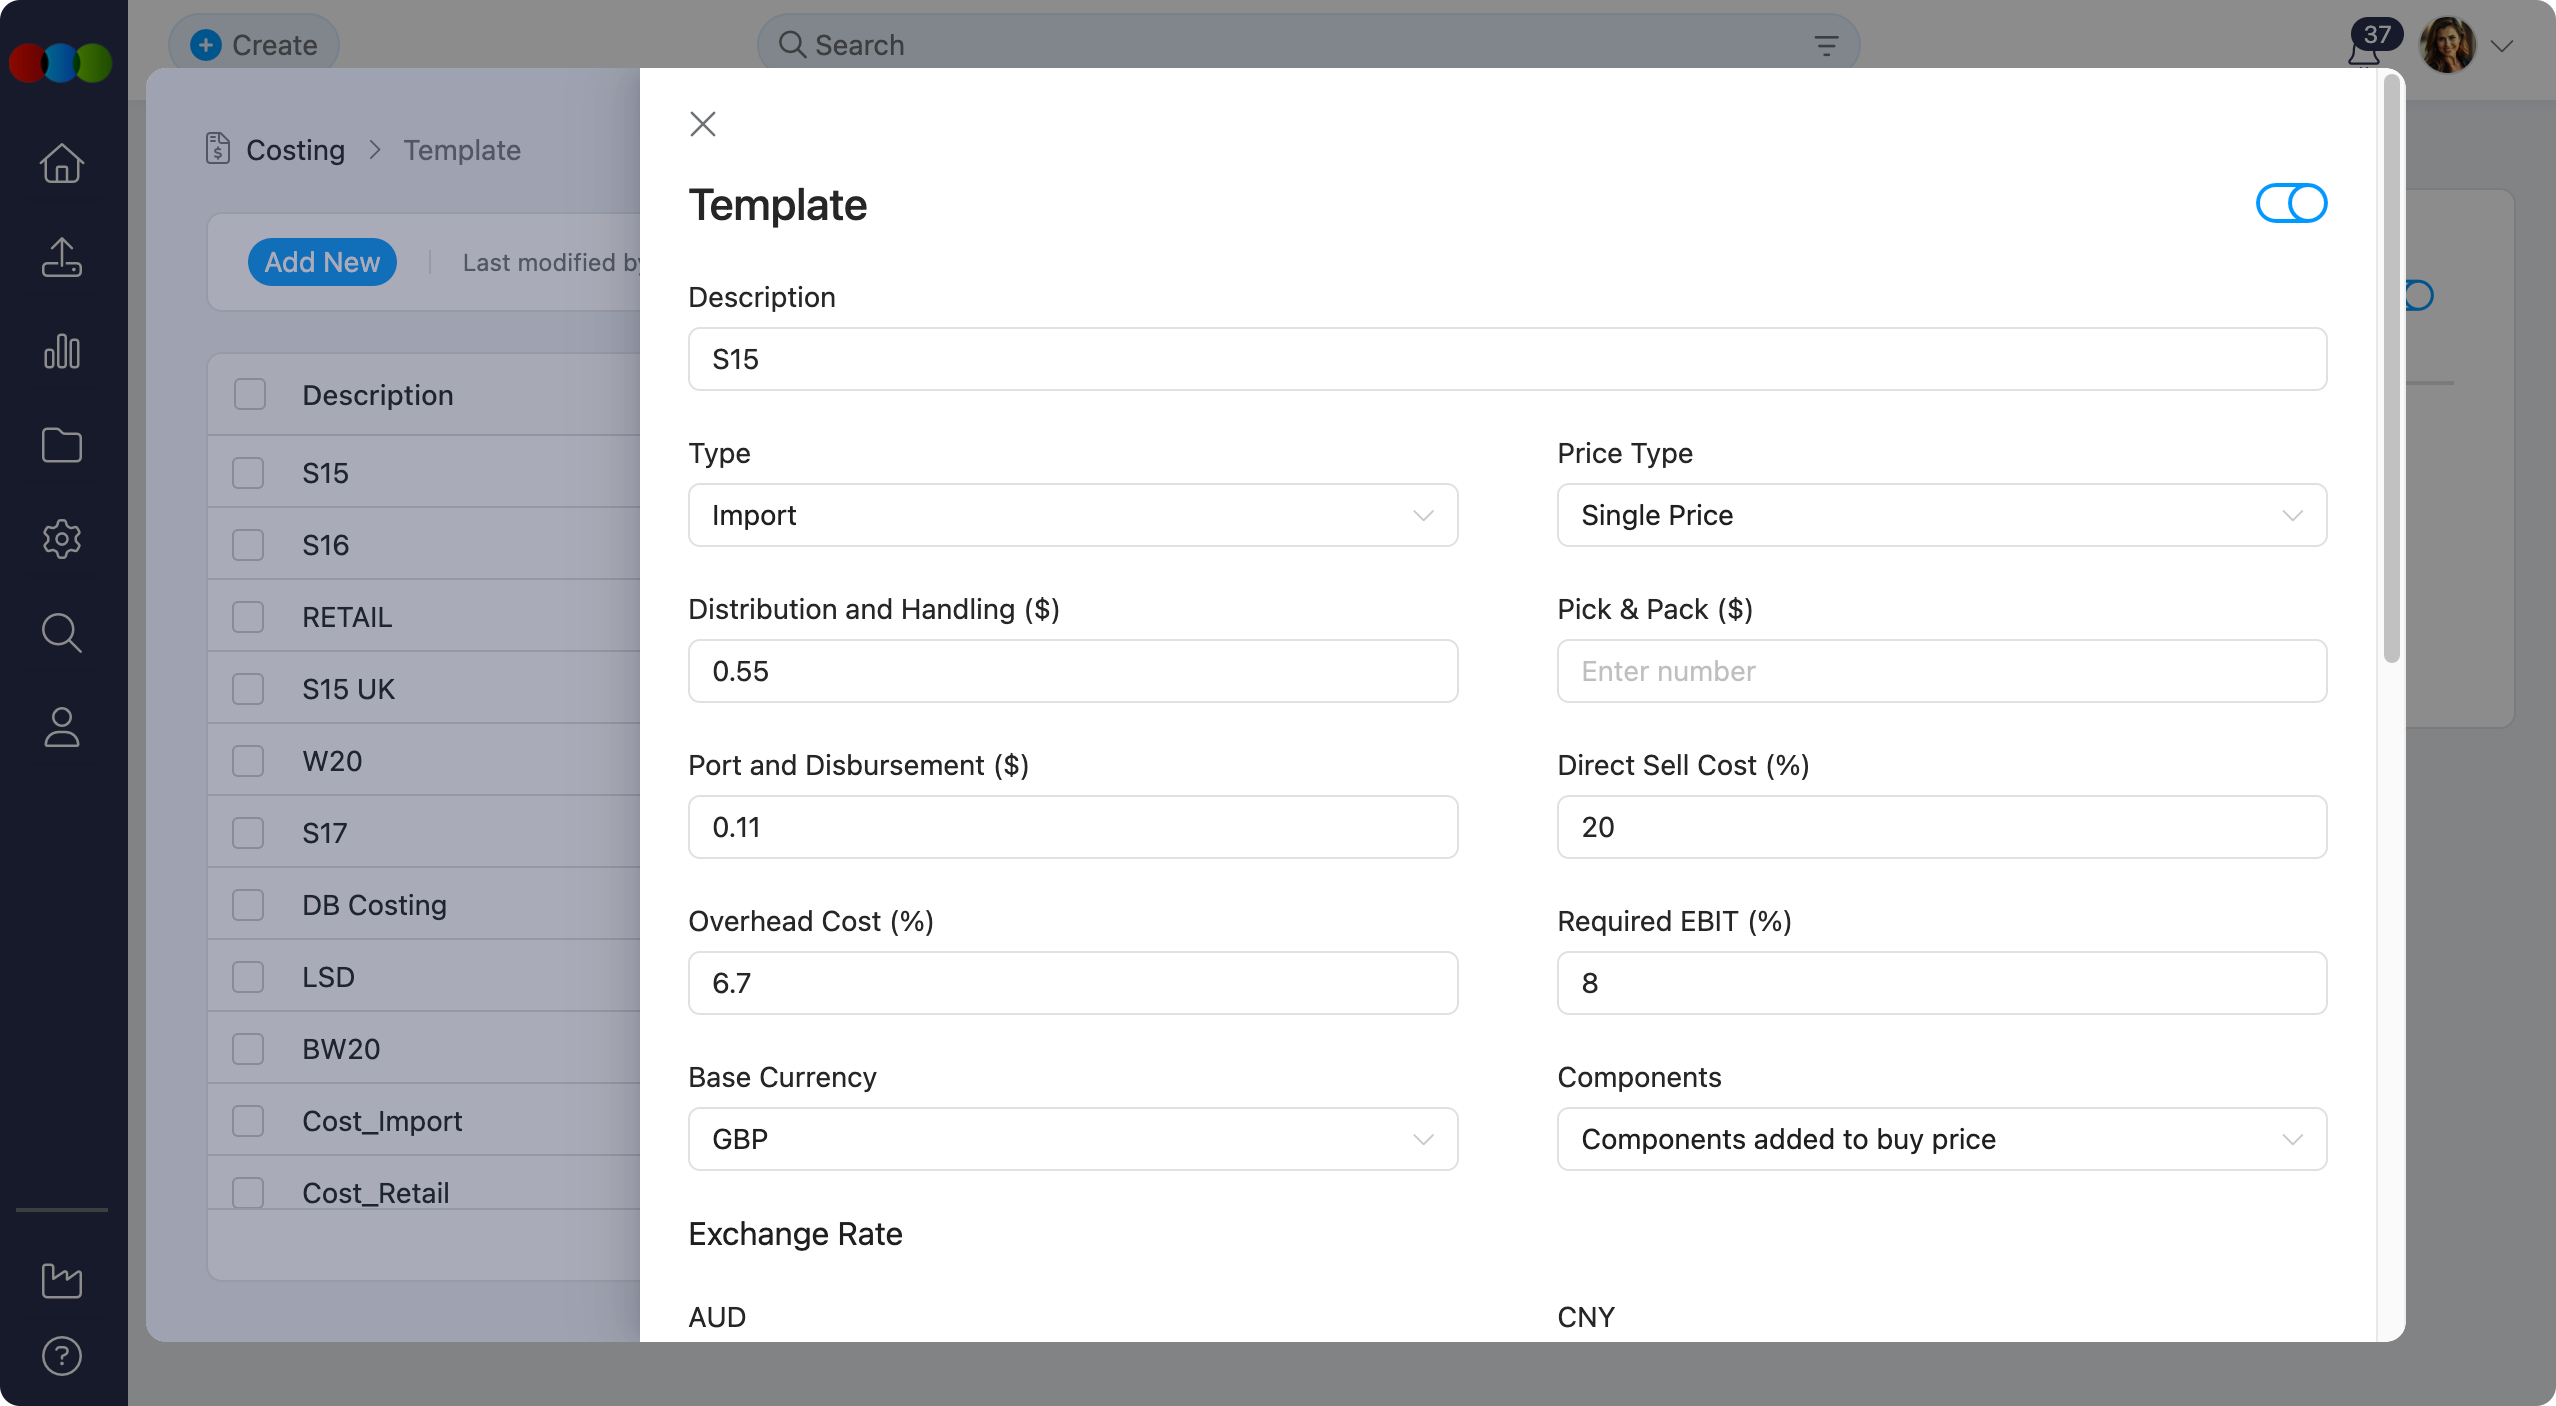Go to Costing in the breadcrumb

(x=295, y=150)
